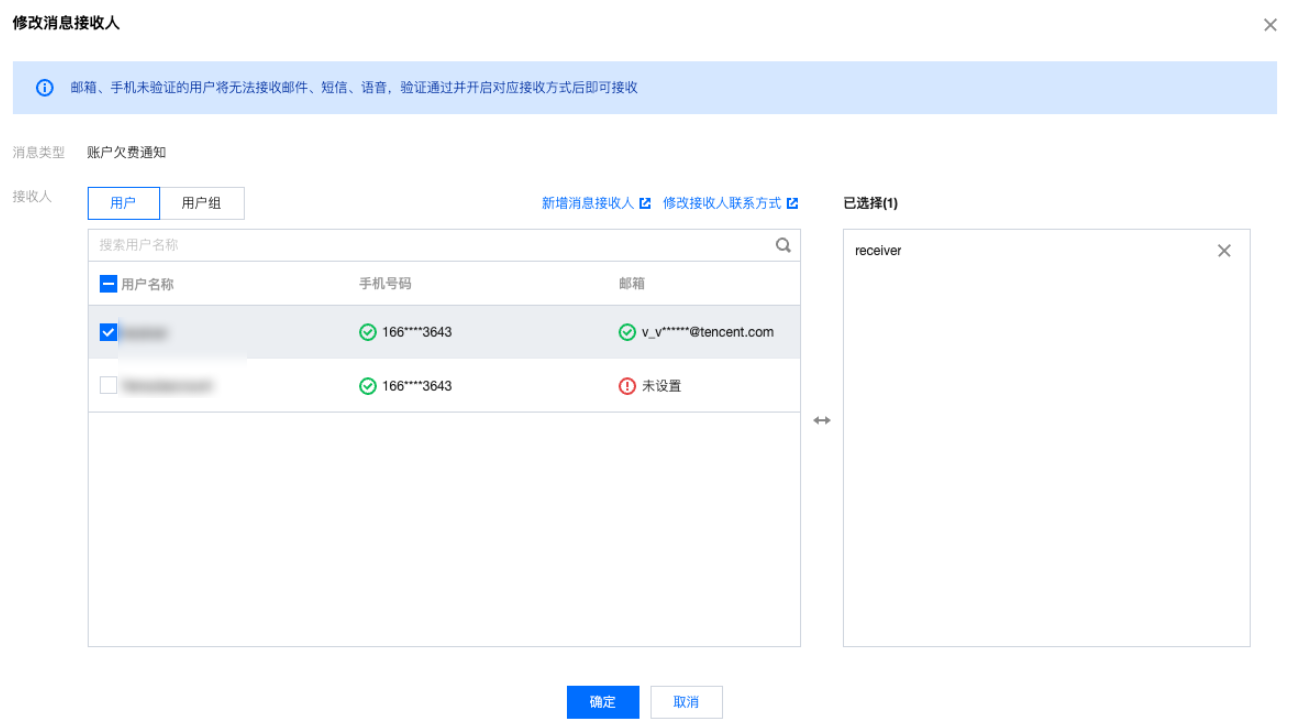The image size is (1292, 725).
Task: Click red warning icon beside 未设置
Action: point(627,386)
